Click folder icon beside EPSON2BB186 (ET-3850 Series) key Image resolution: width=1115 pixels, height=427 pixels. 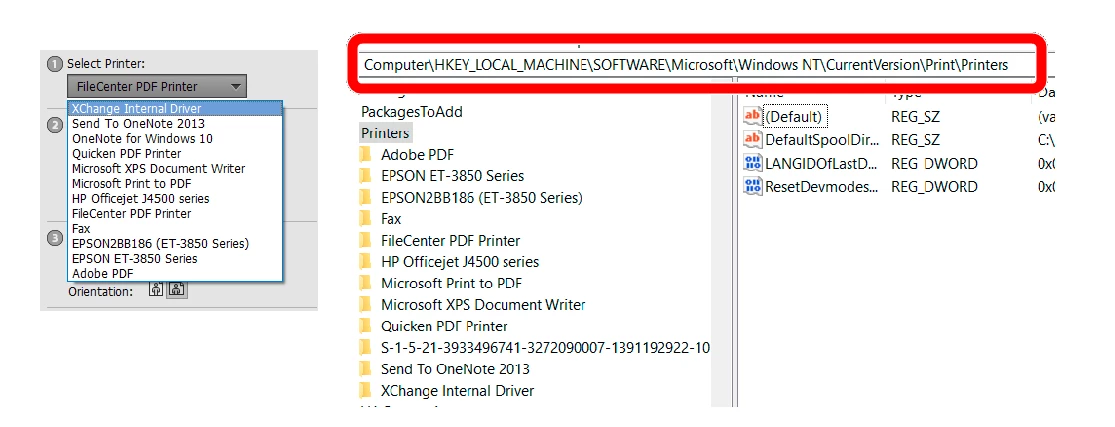[366, 197]
